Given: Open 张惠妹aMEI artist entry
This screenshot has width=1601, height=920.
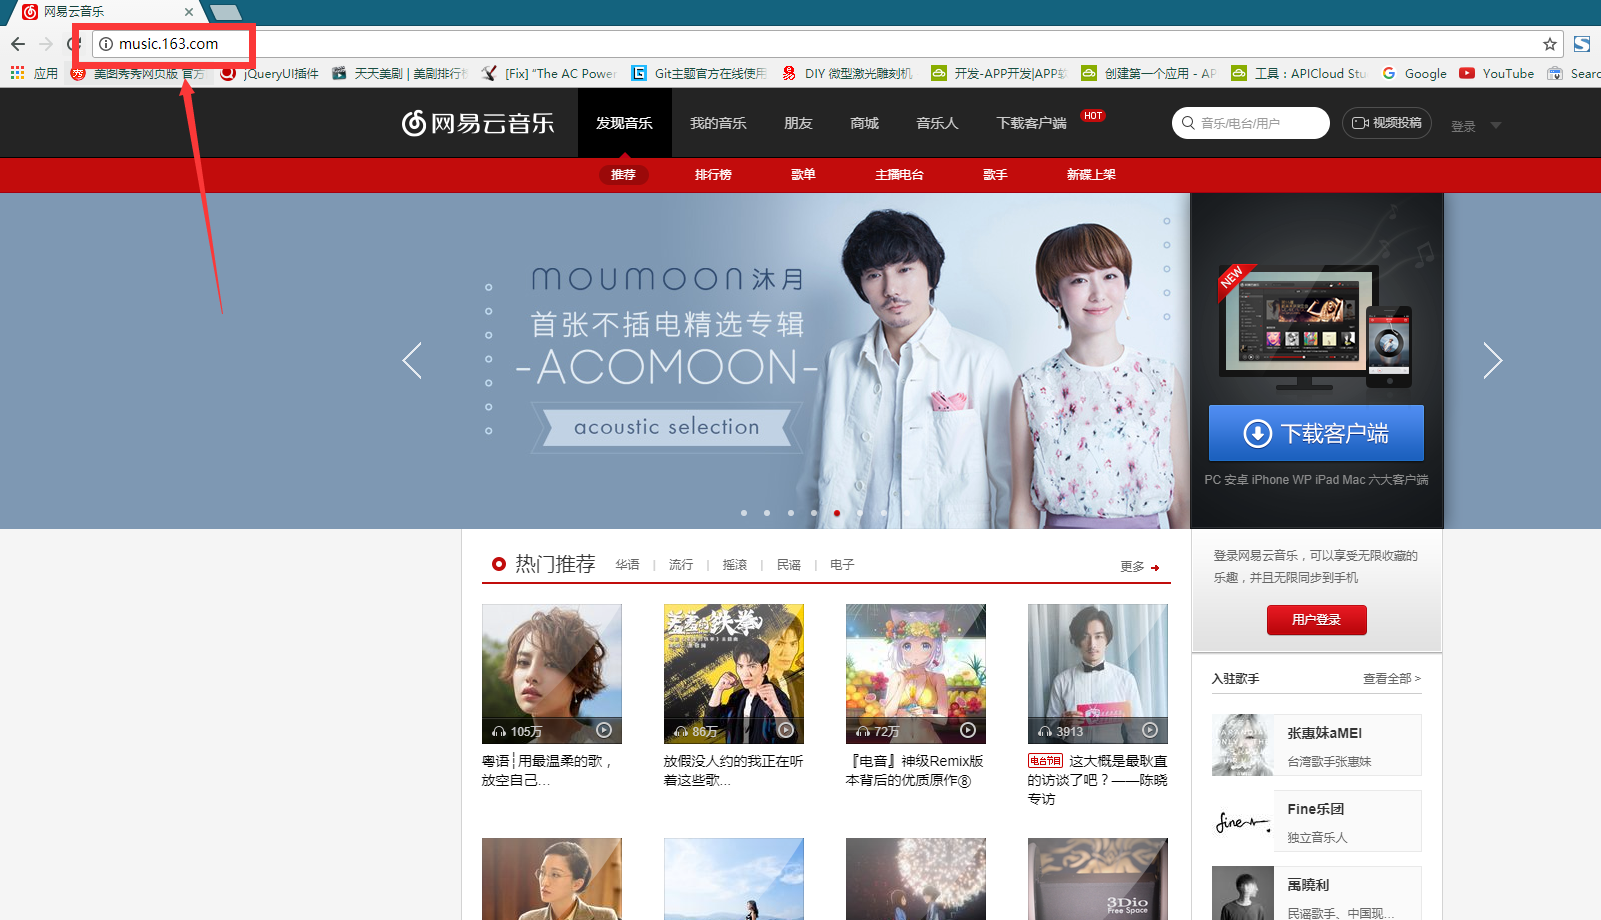Looking at the screenshot, I should [1316, 745].
